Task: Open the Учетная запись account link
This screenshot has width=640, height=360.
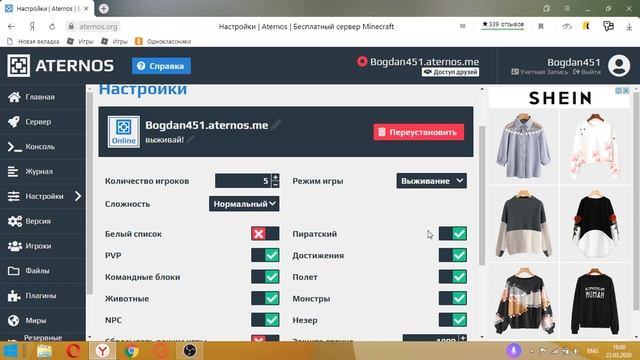Action: [x=539, y=72]
